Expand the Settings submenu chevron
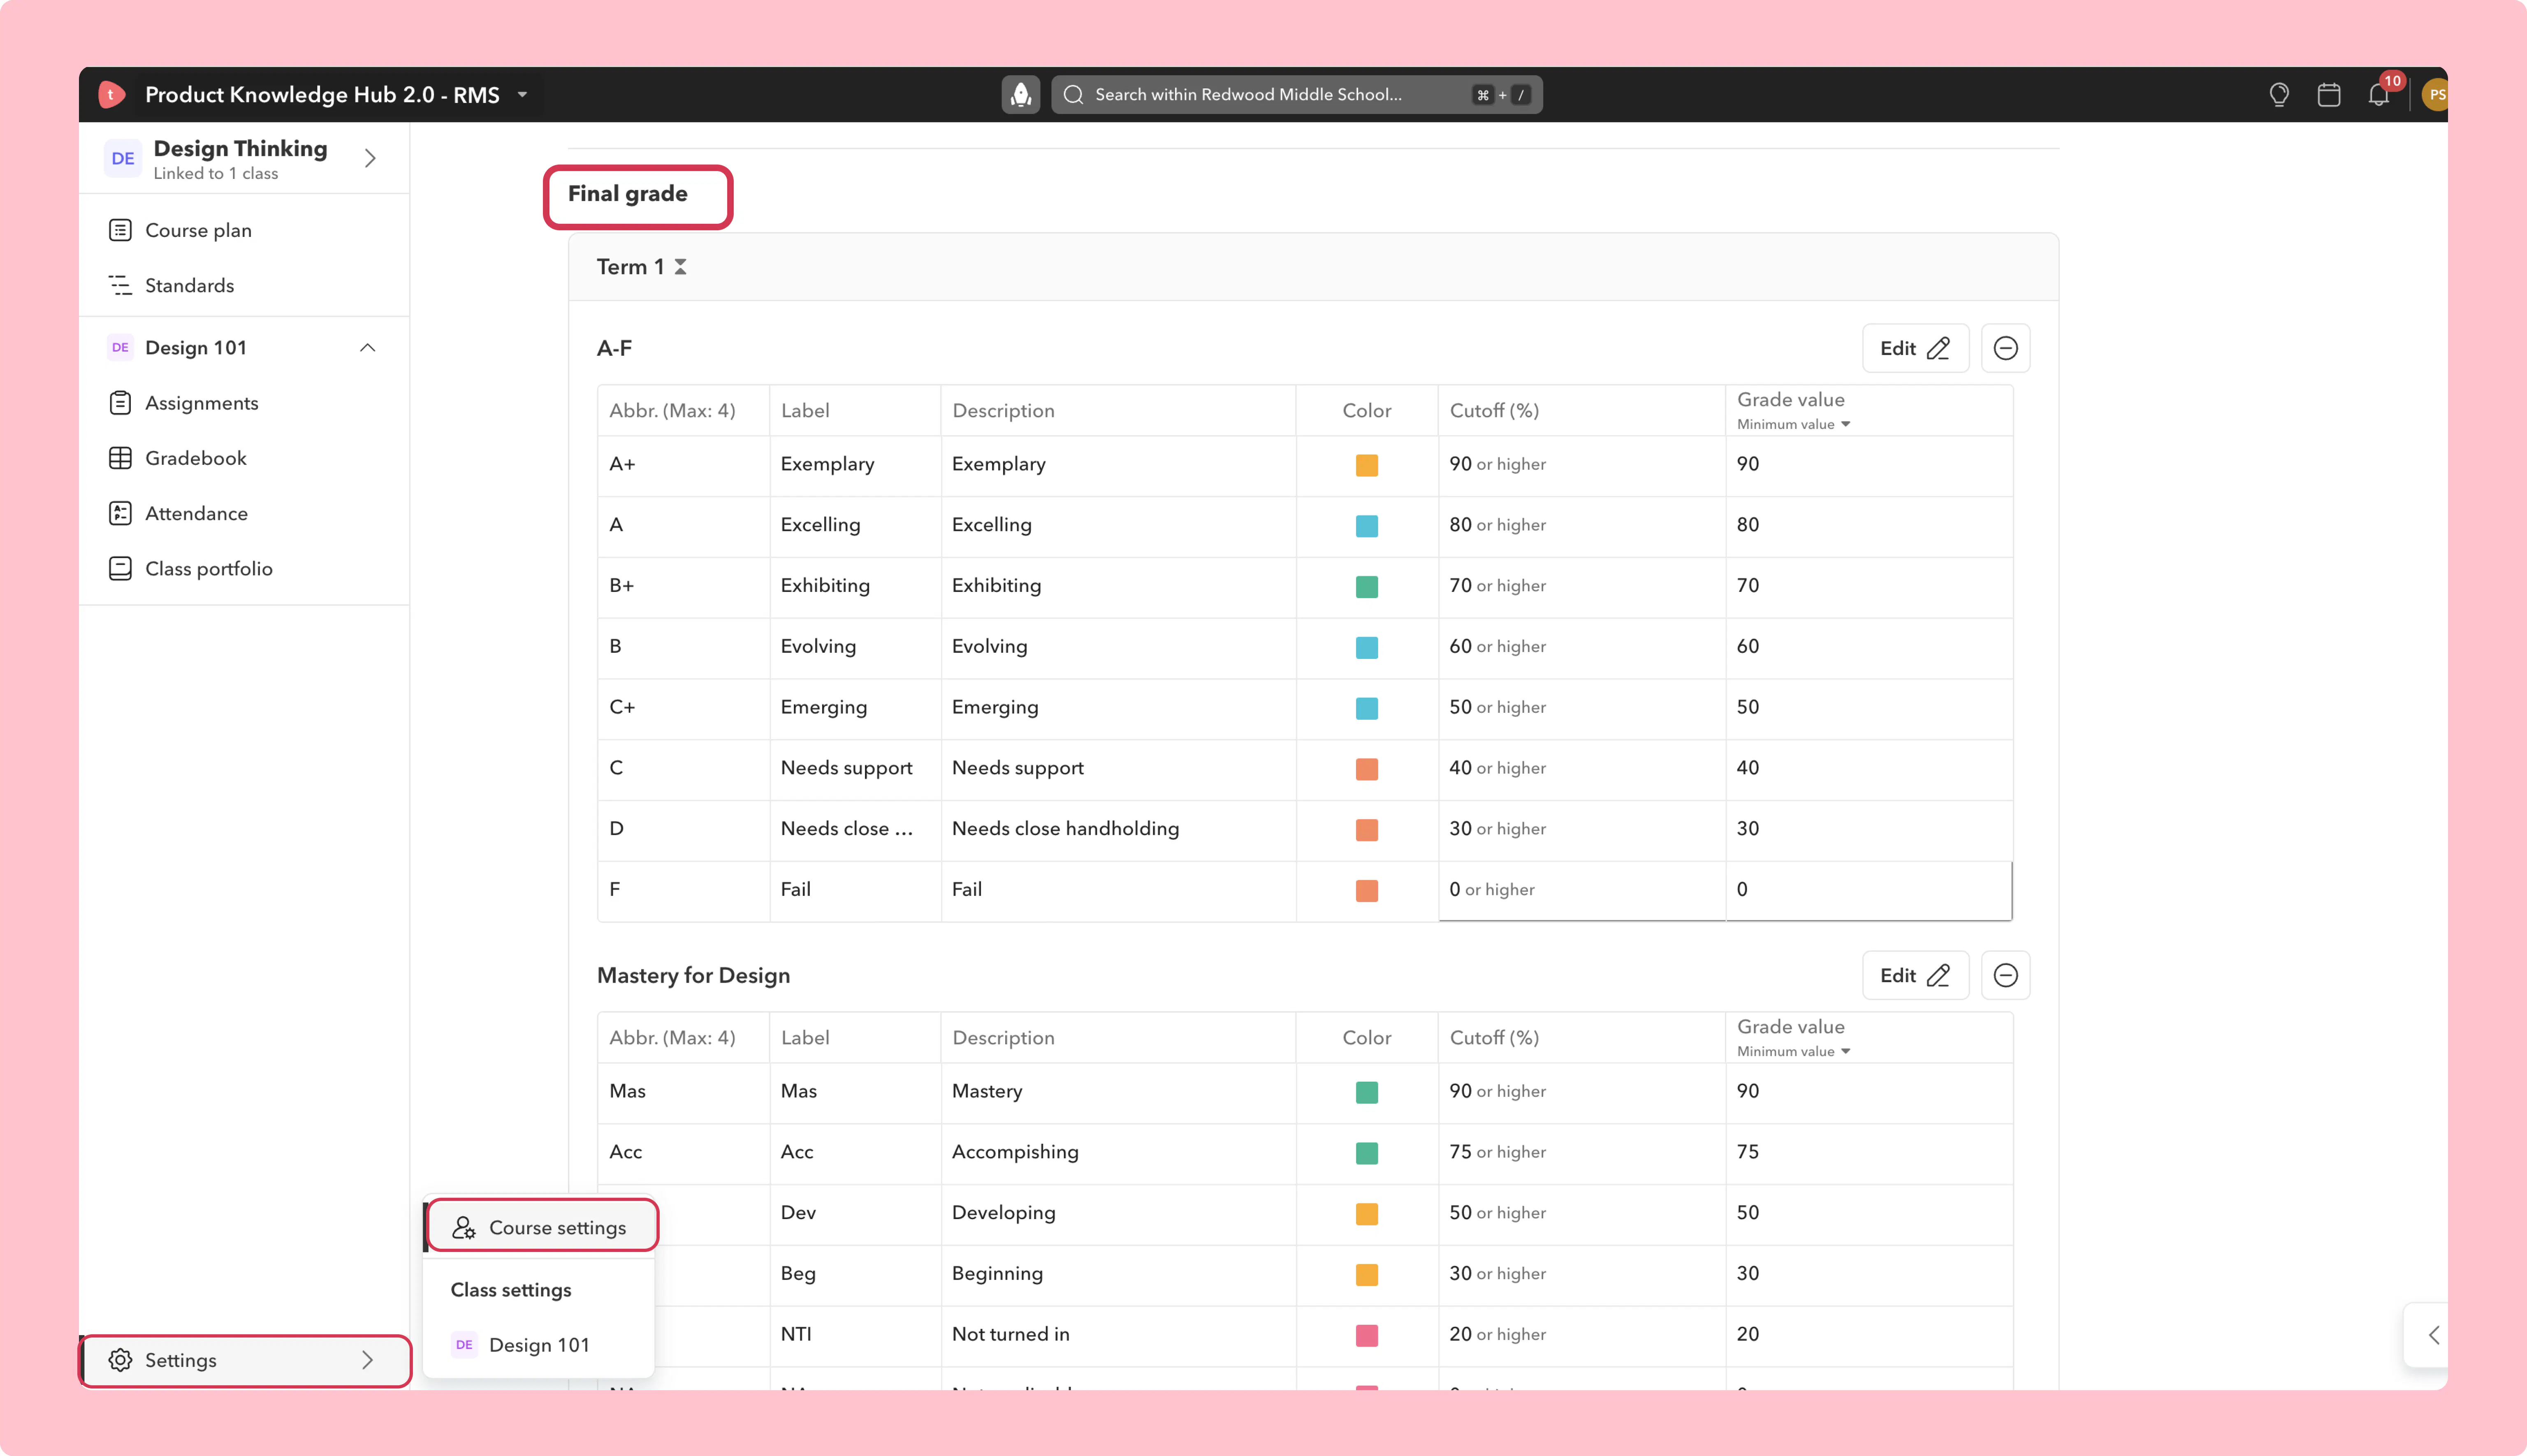Screen dimensions: 2527x1456 coord(367,1360)
